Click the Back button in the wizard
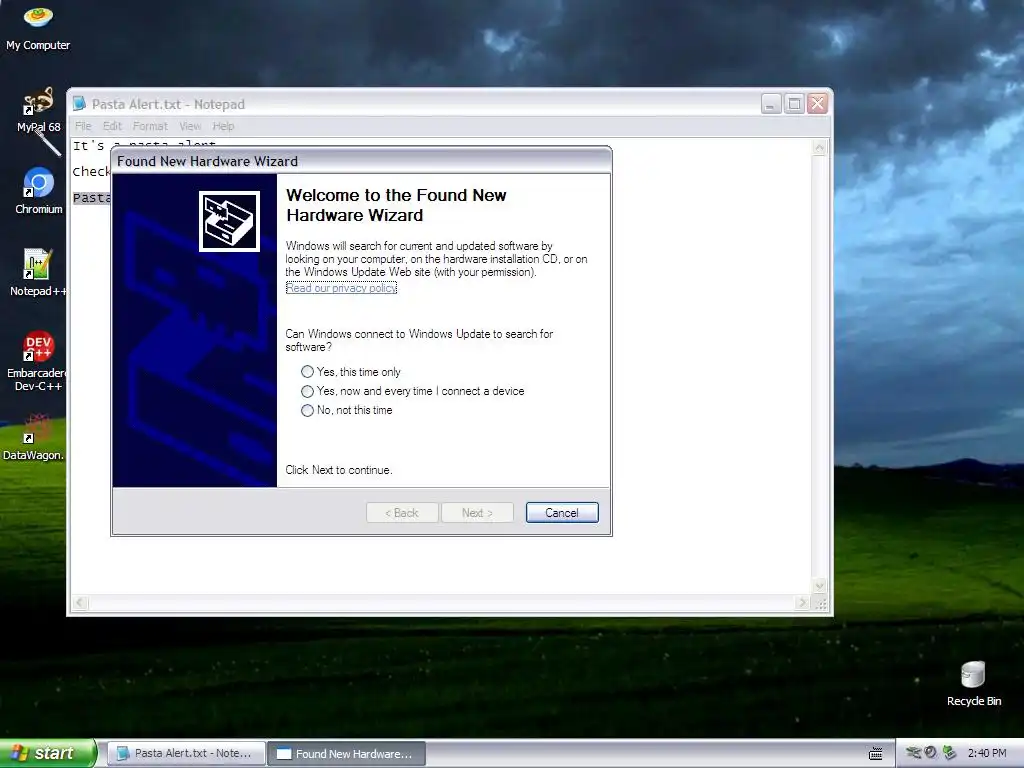 click(x=402, y=513)
